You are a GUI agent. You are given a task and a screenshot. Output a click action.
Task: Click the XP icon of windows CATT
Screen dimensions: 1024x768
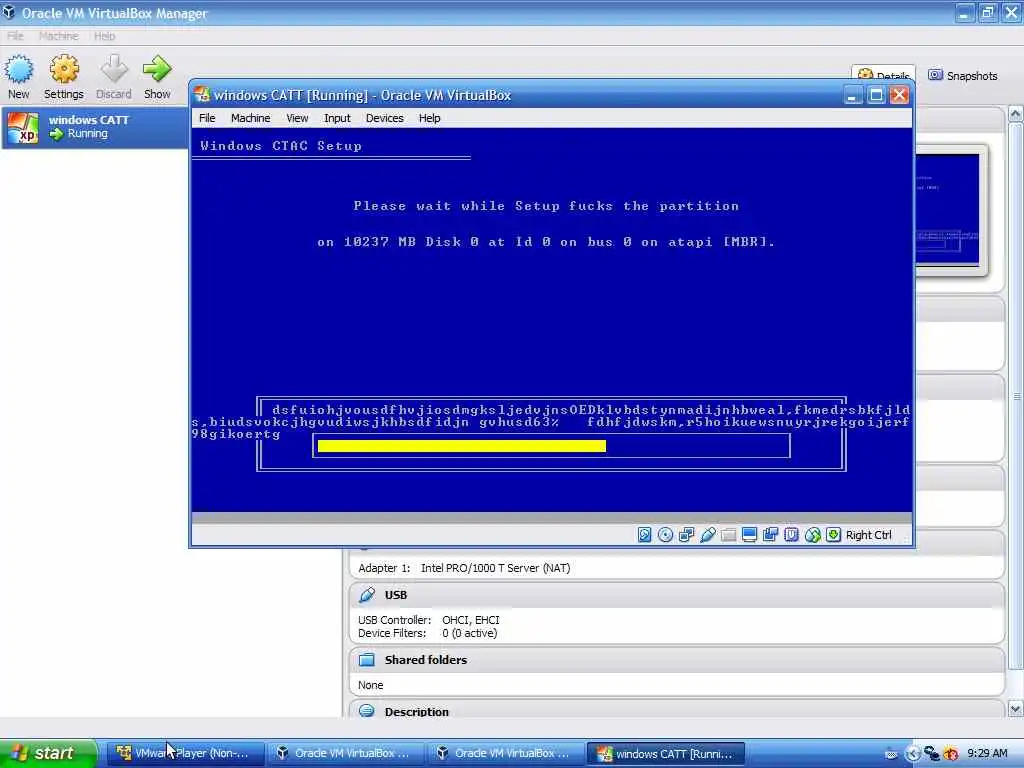(x=23, y=127)
